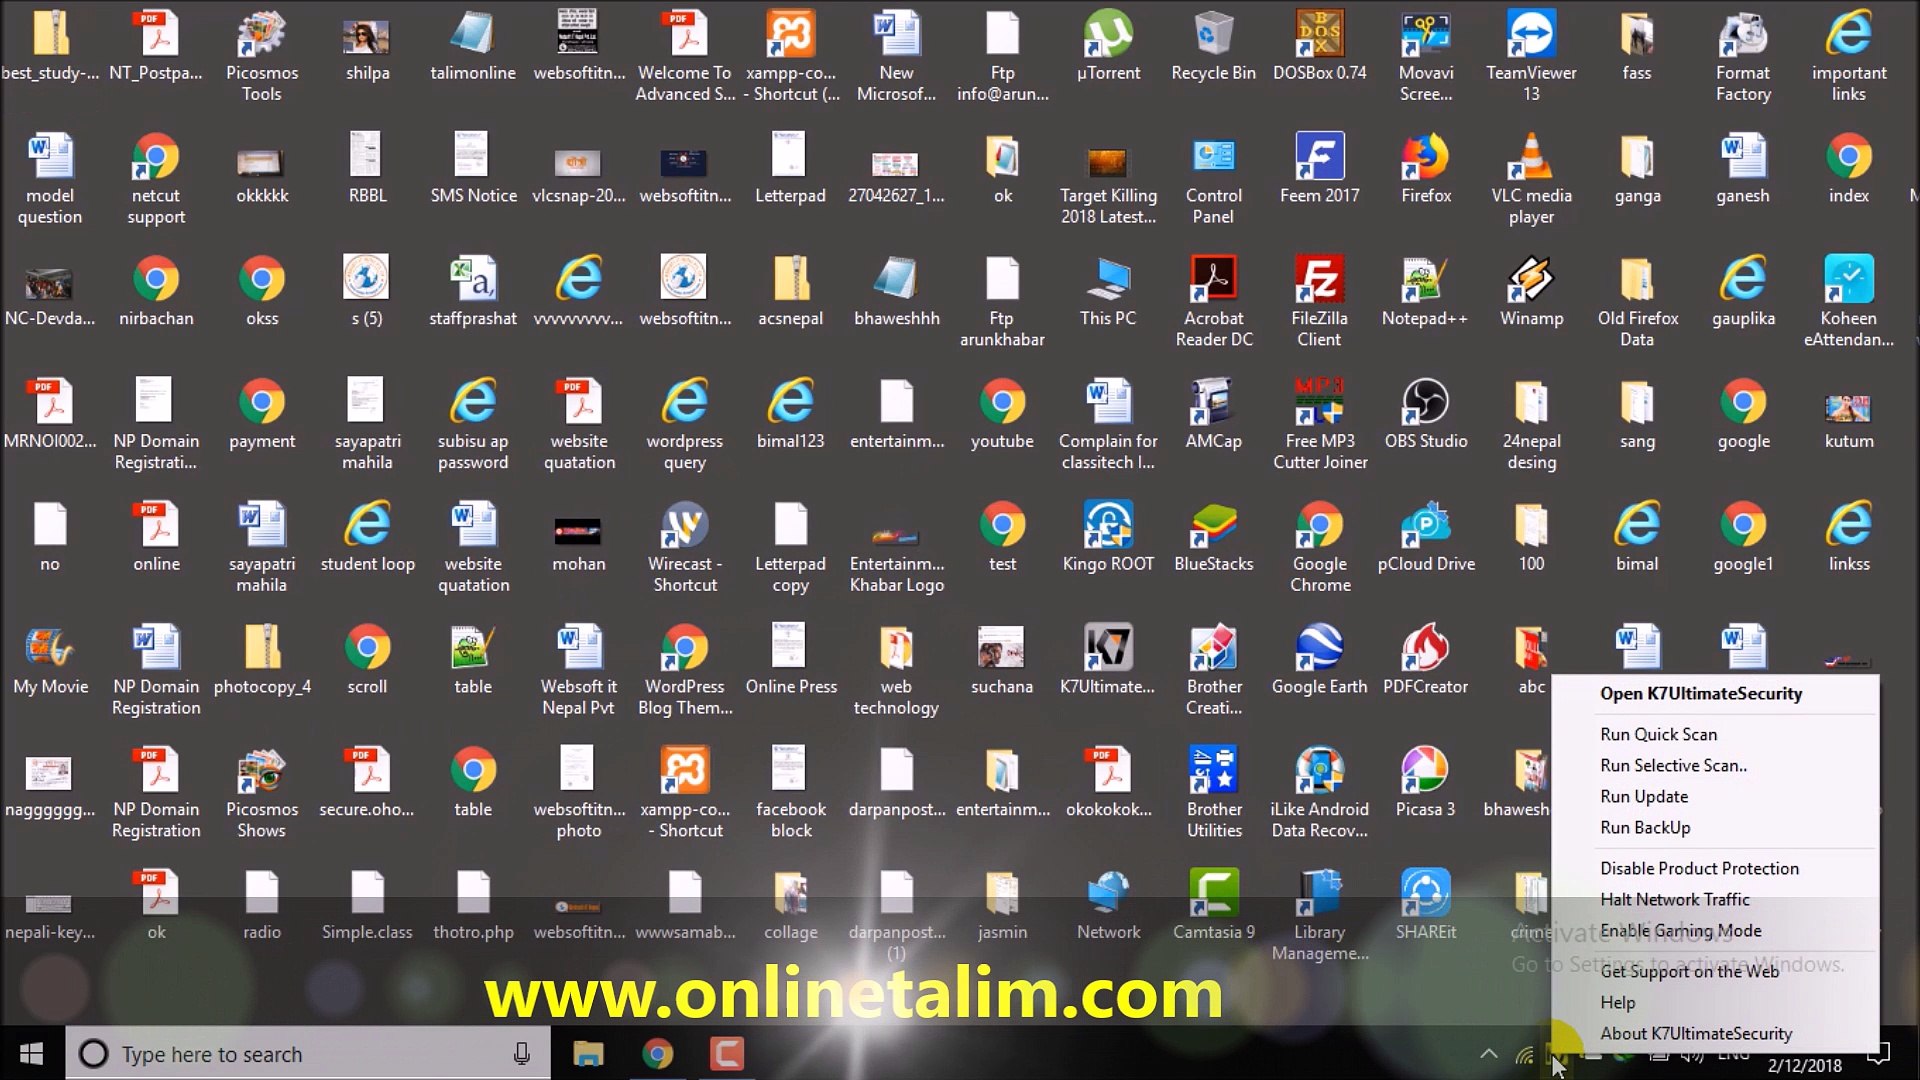Enable Gaming Mode from the tray menu
The image size is (1920, 1080).
(1680, 930)
